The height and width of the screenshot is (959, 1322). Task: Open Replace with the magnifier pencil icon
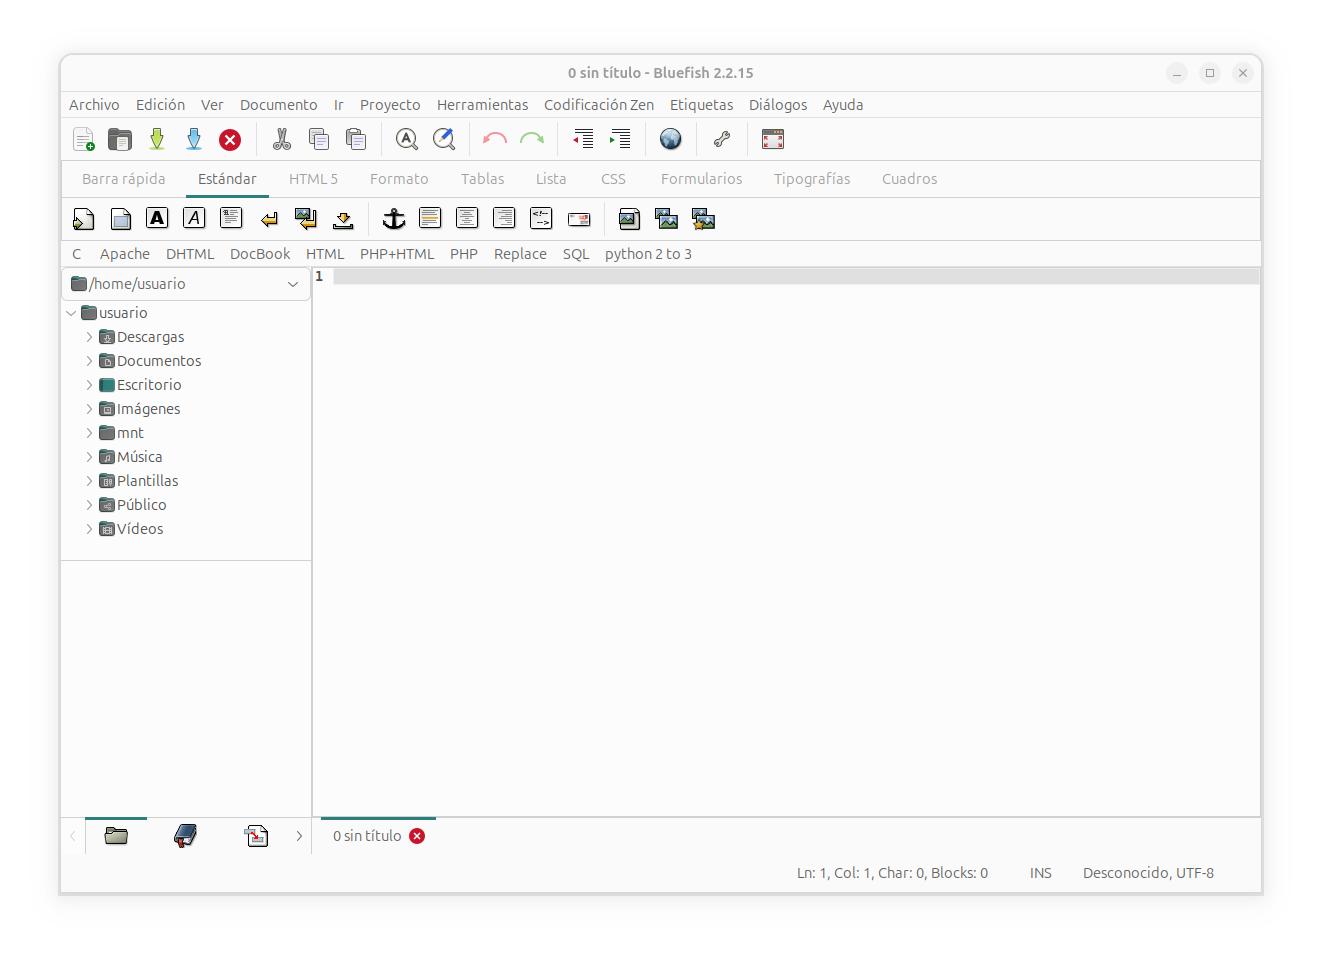point(444,140)
